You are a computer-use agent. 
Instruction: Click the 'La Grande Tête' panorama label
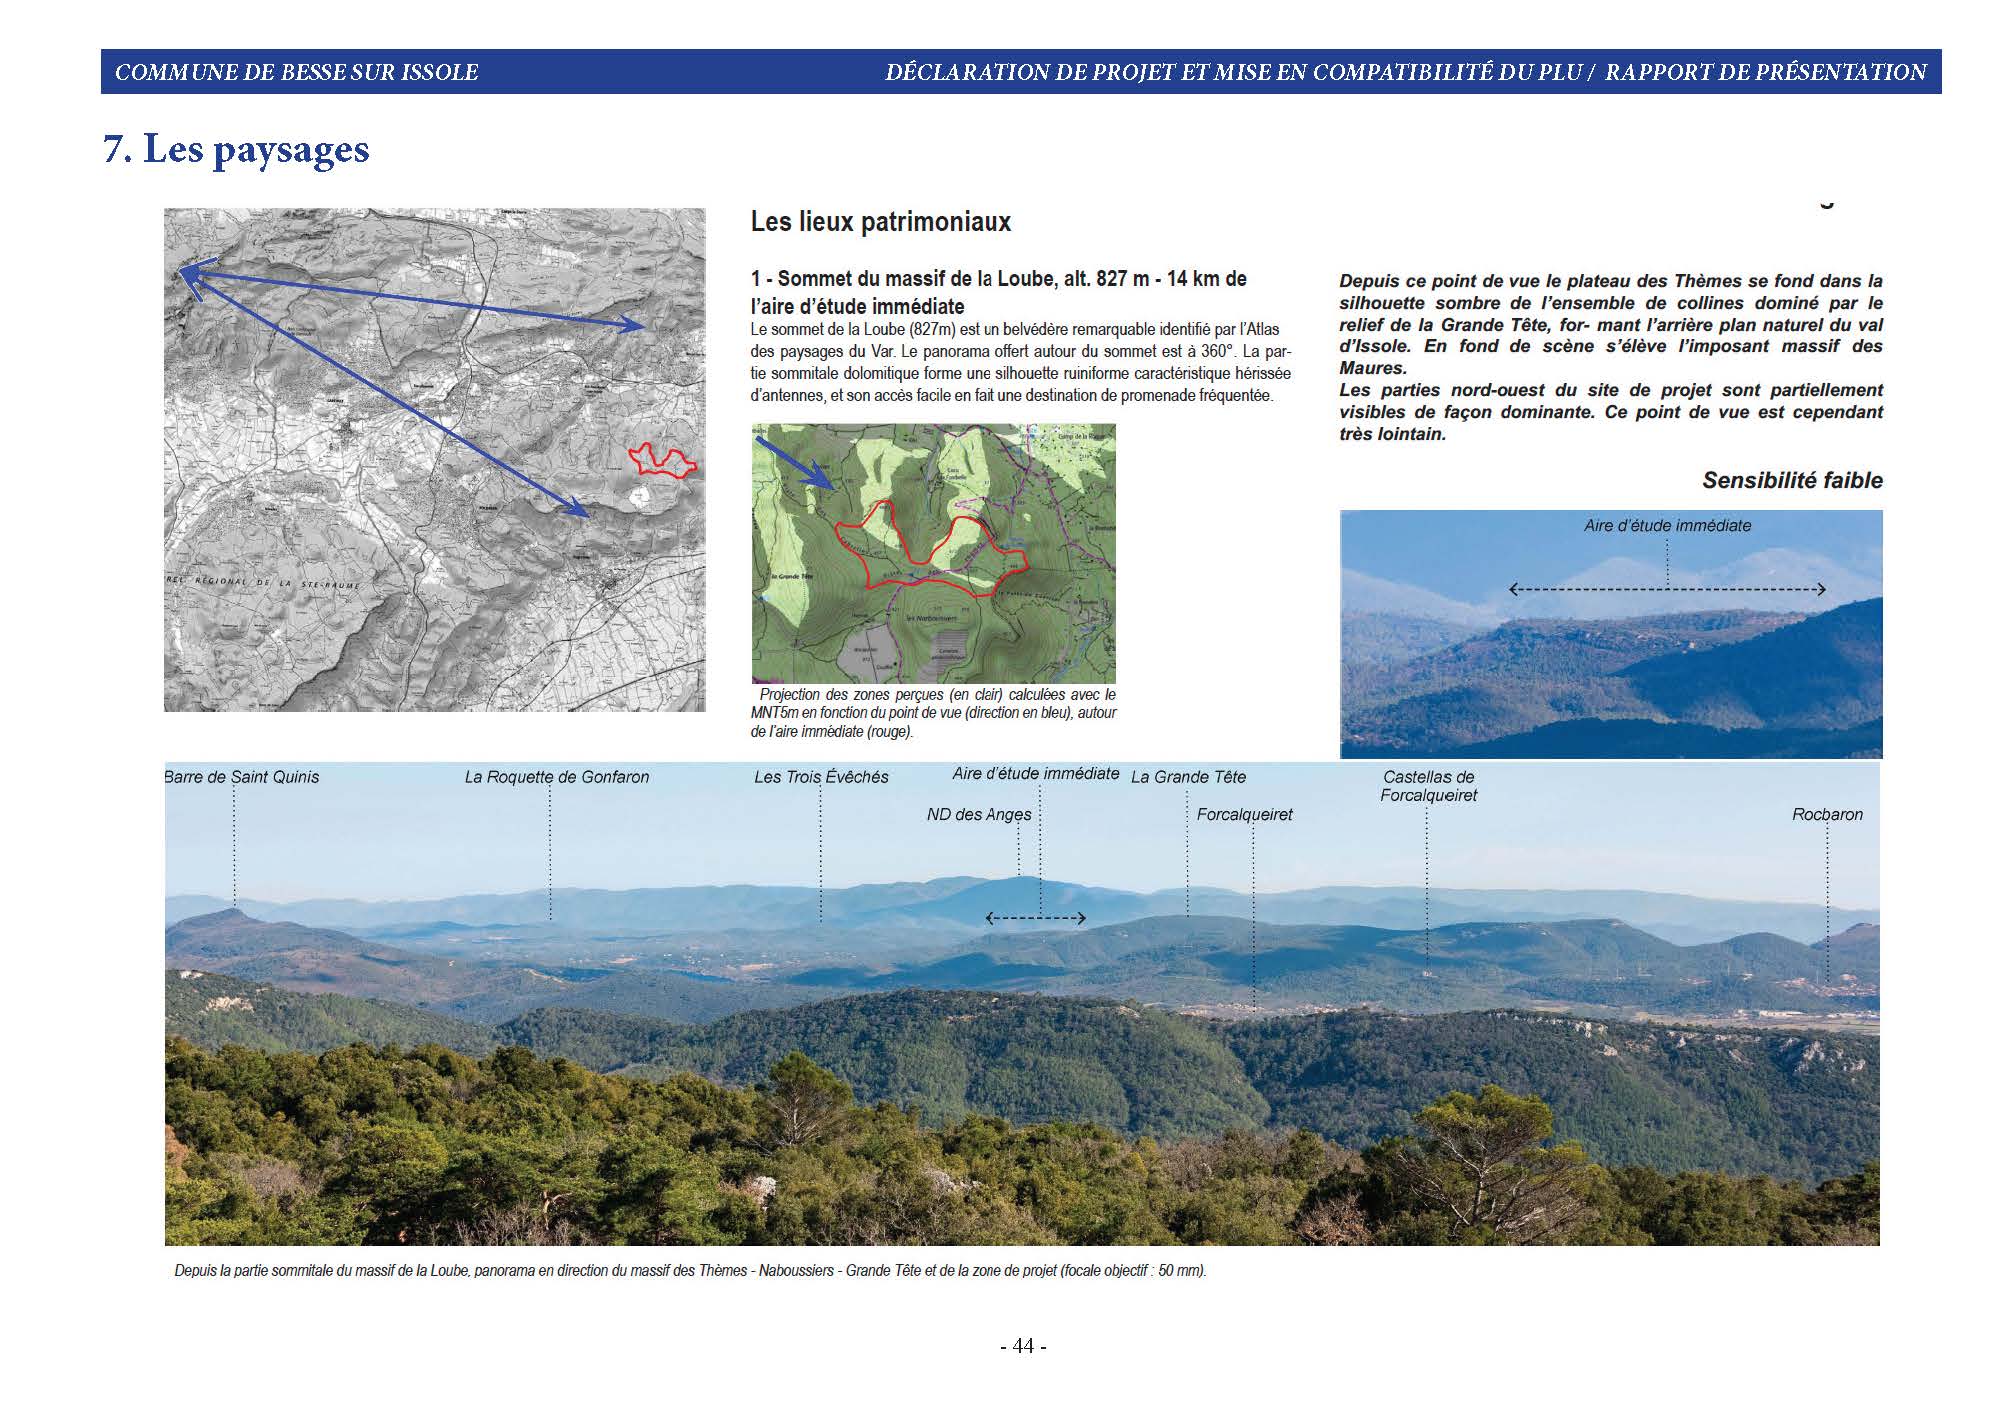click(1188, 777)
